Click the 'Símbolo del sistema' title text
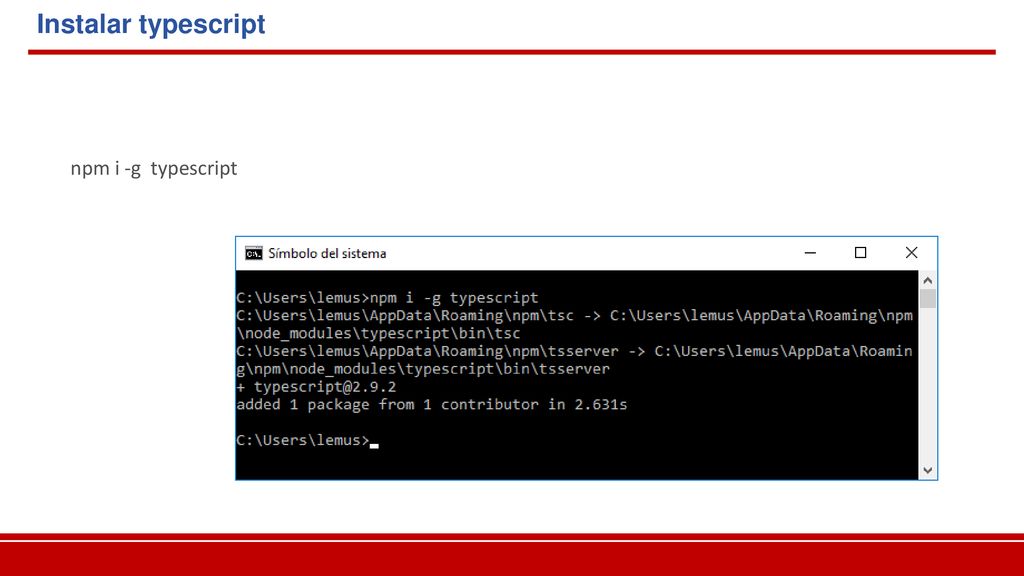 327,253
